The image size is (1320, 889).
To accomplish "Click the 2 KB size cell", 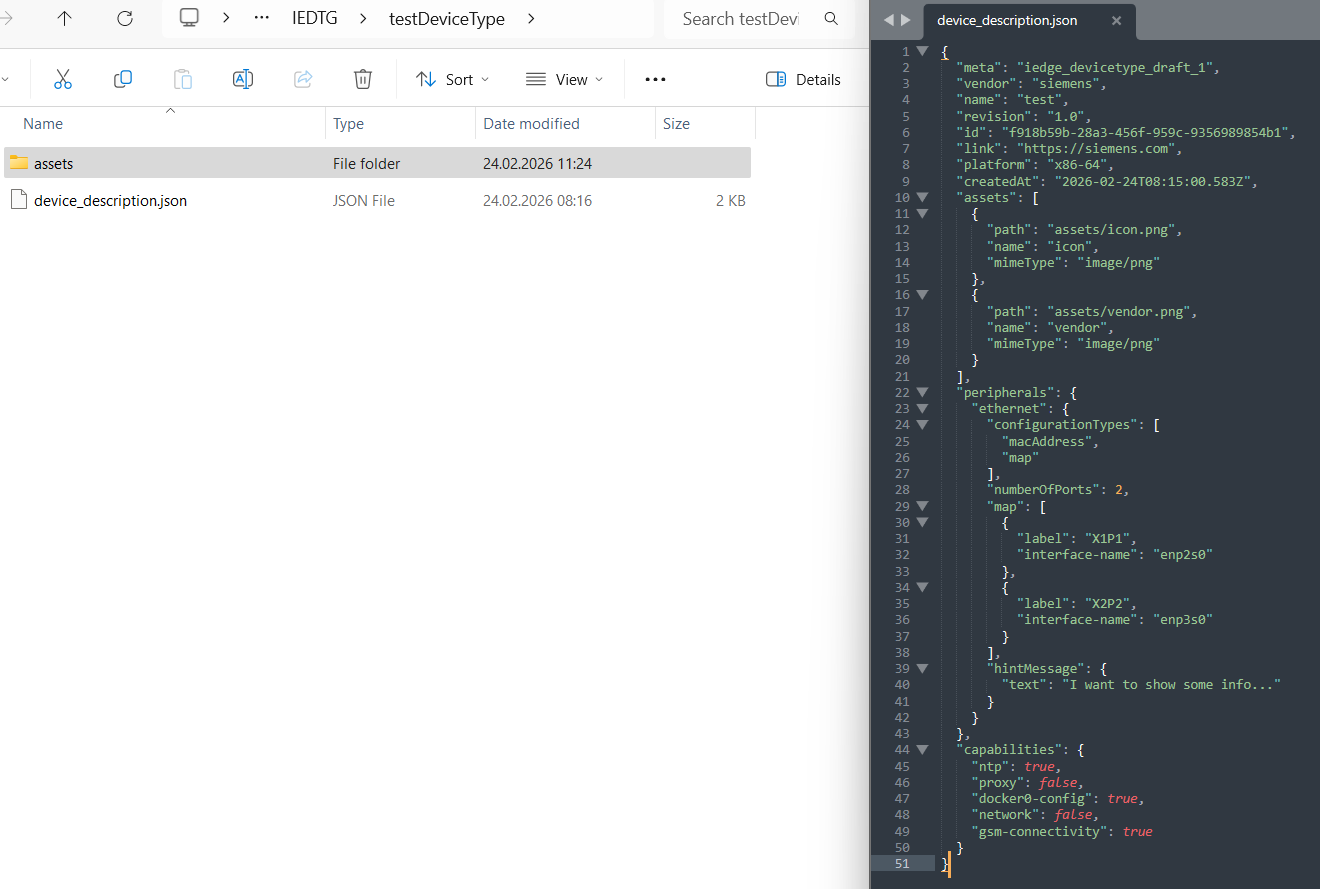I will pyautogui.click(x=730, y=200).
